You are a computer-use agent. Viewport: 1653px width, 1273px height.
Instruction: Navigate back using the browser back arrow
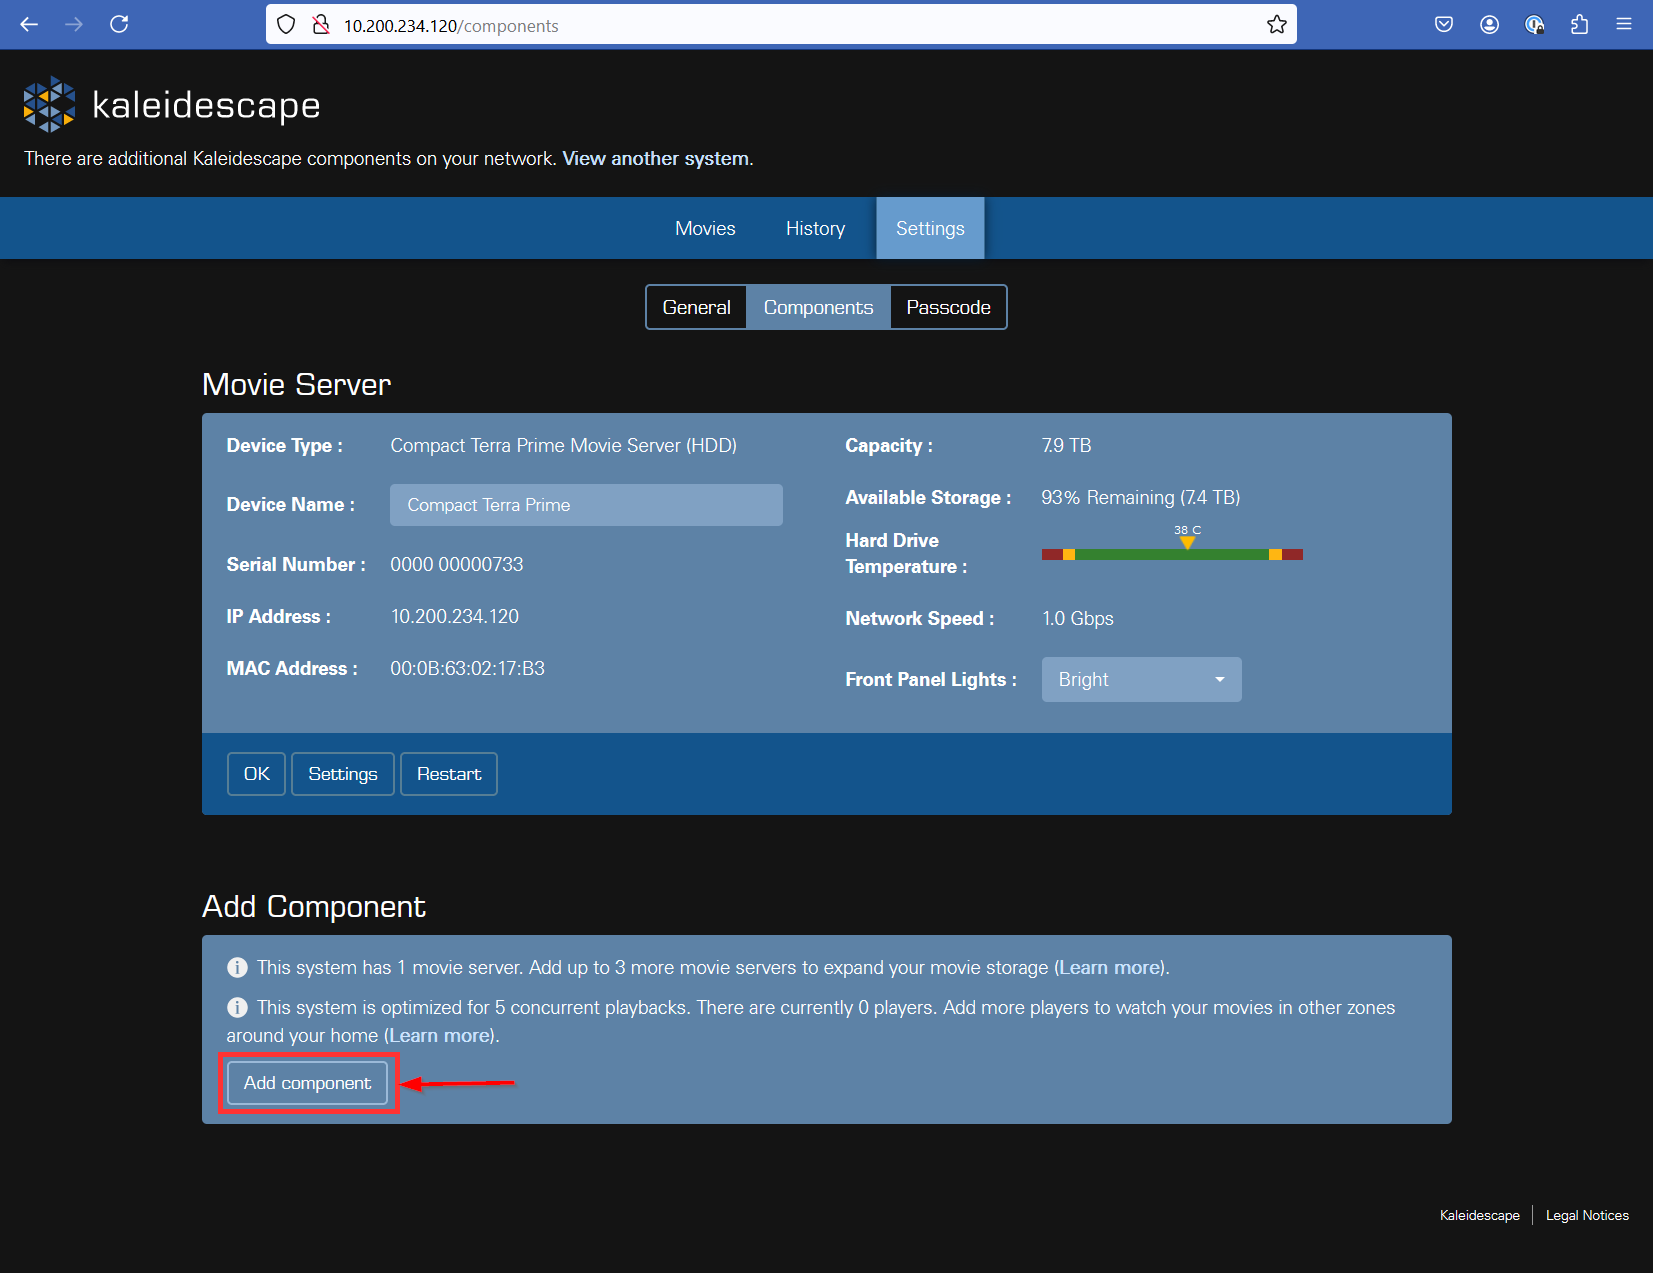[29, 24]
